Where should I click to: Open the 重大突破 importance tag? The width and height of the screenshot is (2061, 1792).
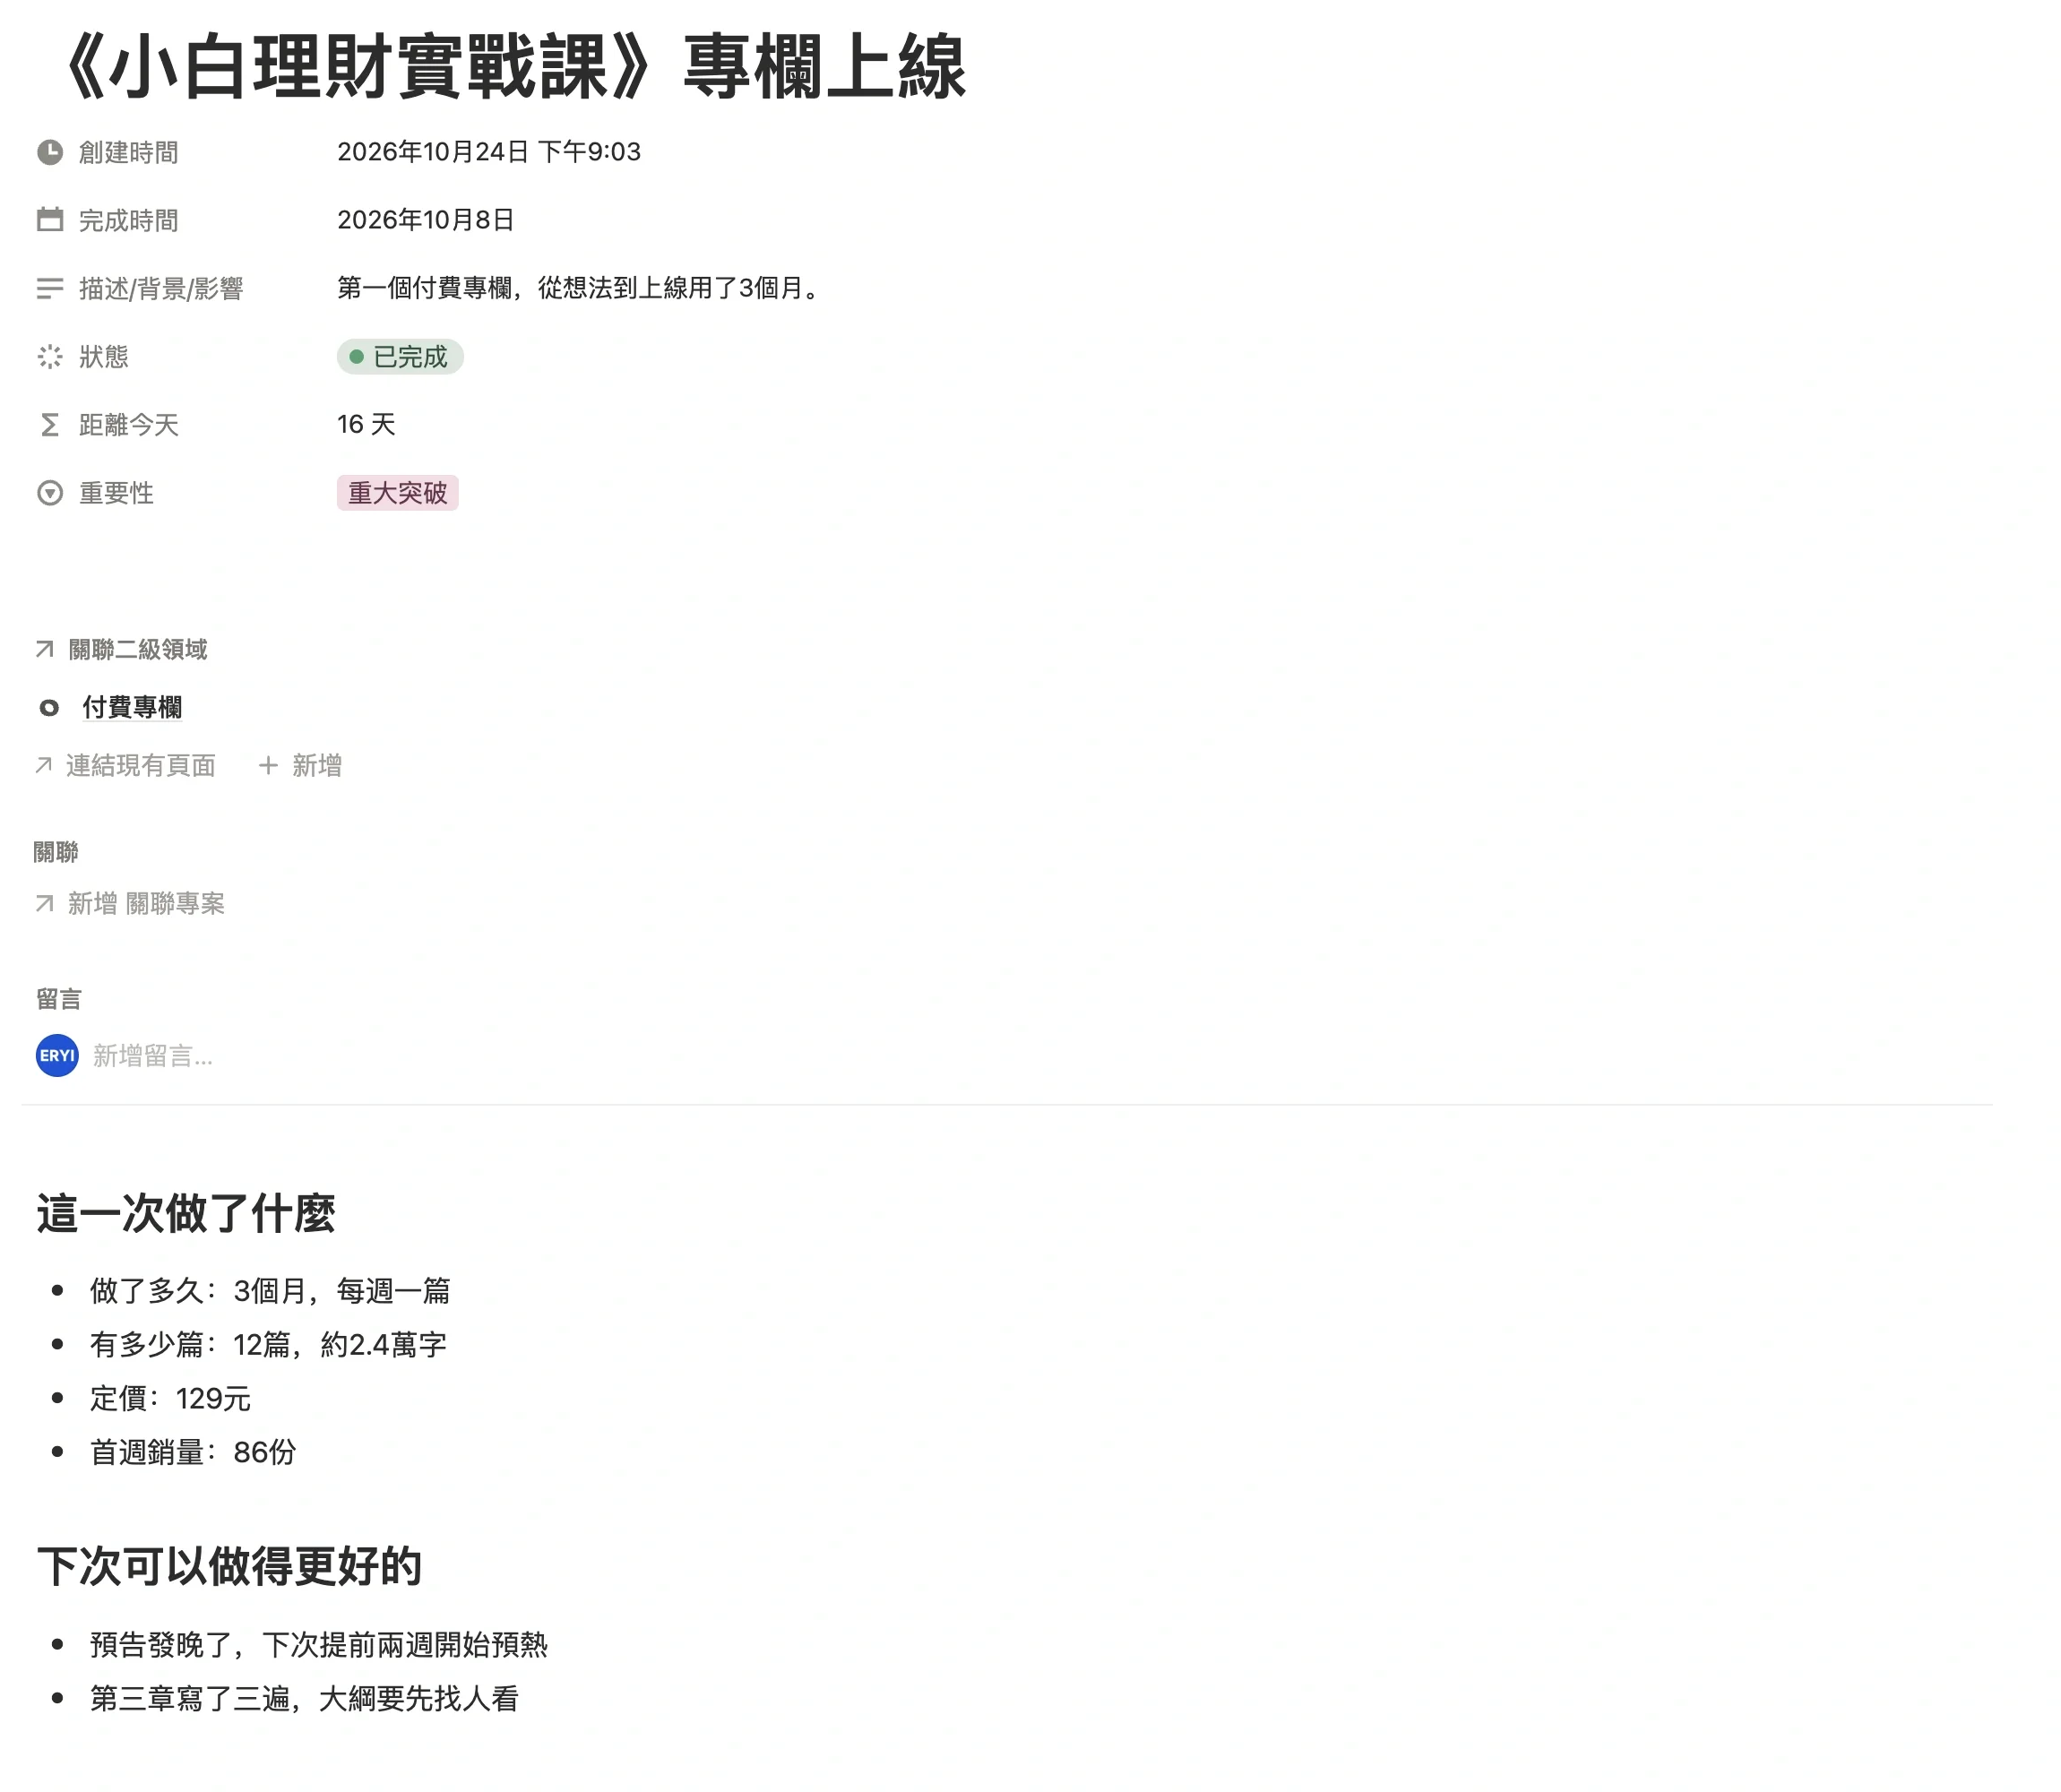pos(398,493)
